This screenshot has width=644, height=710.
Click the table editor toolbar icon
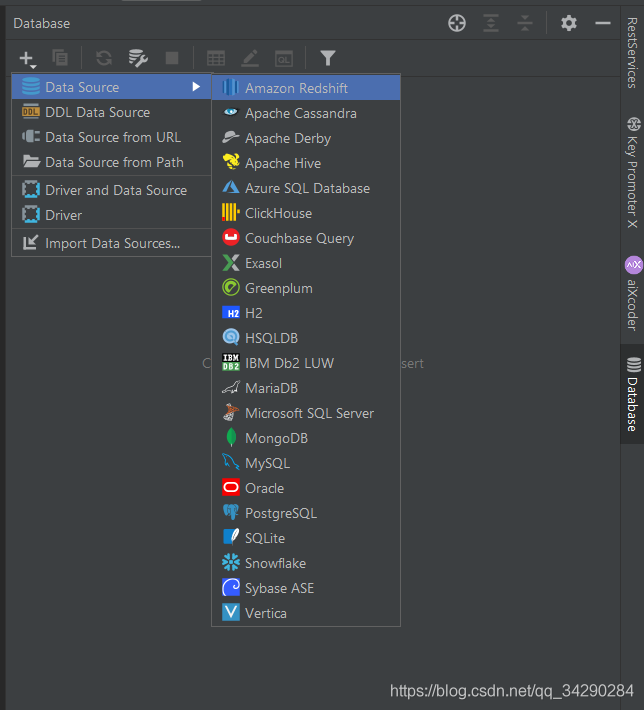click(216, 58)
